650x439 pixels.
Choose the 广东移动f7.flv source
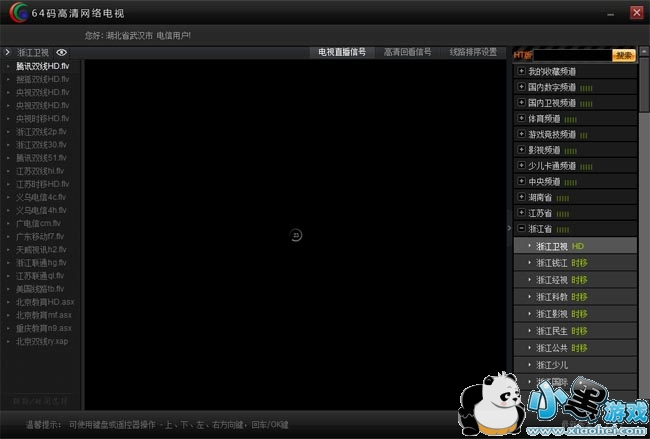click(40, 236)
